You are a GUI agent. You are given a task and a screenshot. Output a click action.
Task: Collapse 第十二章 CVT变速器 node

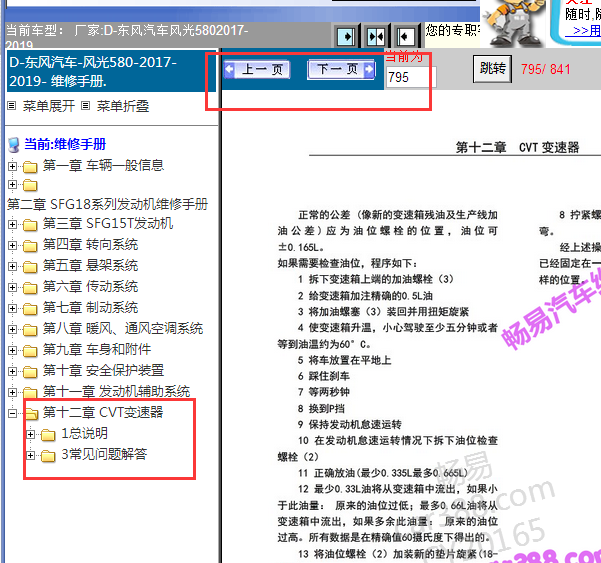12,414
